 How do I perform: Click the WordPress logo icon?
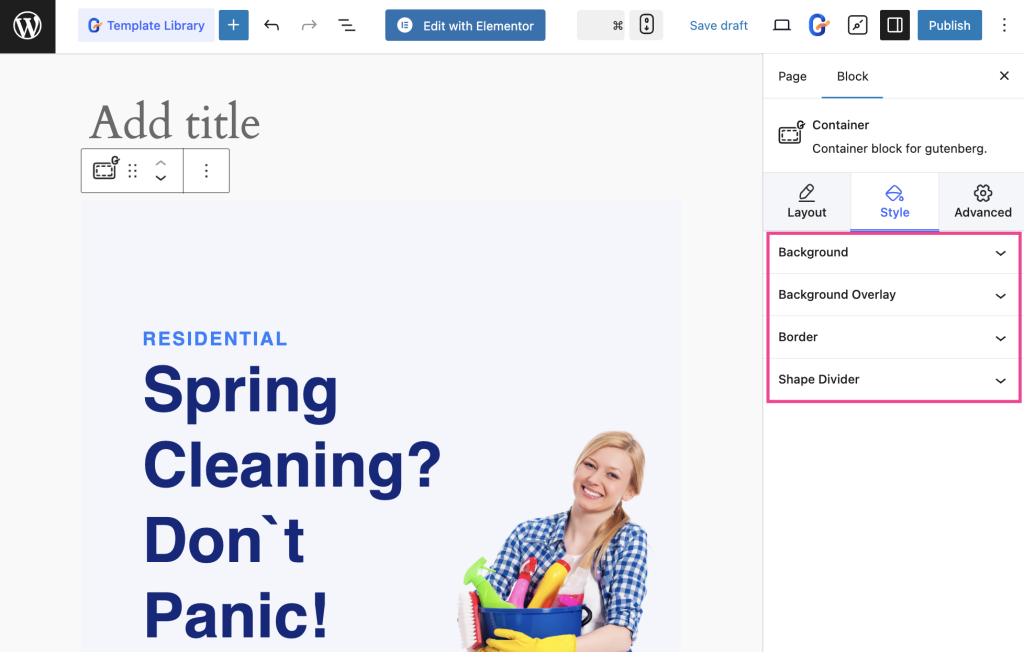click(27, 25)
